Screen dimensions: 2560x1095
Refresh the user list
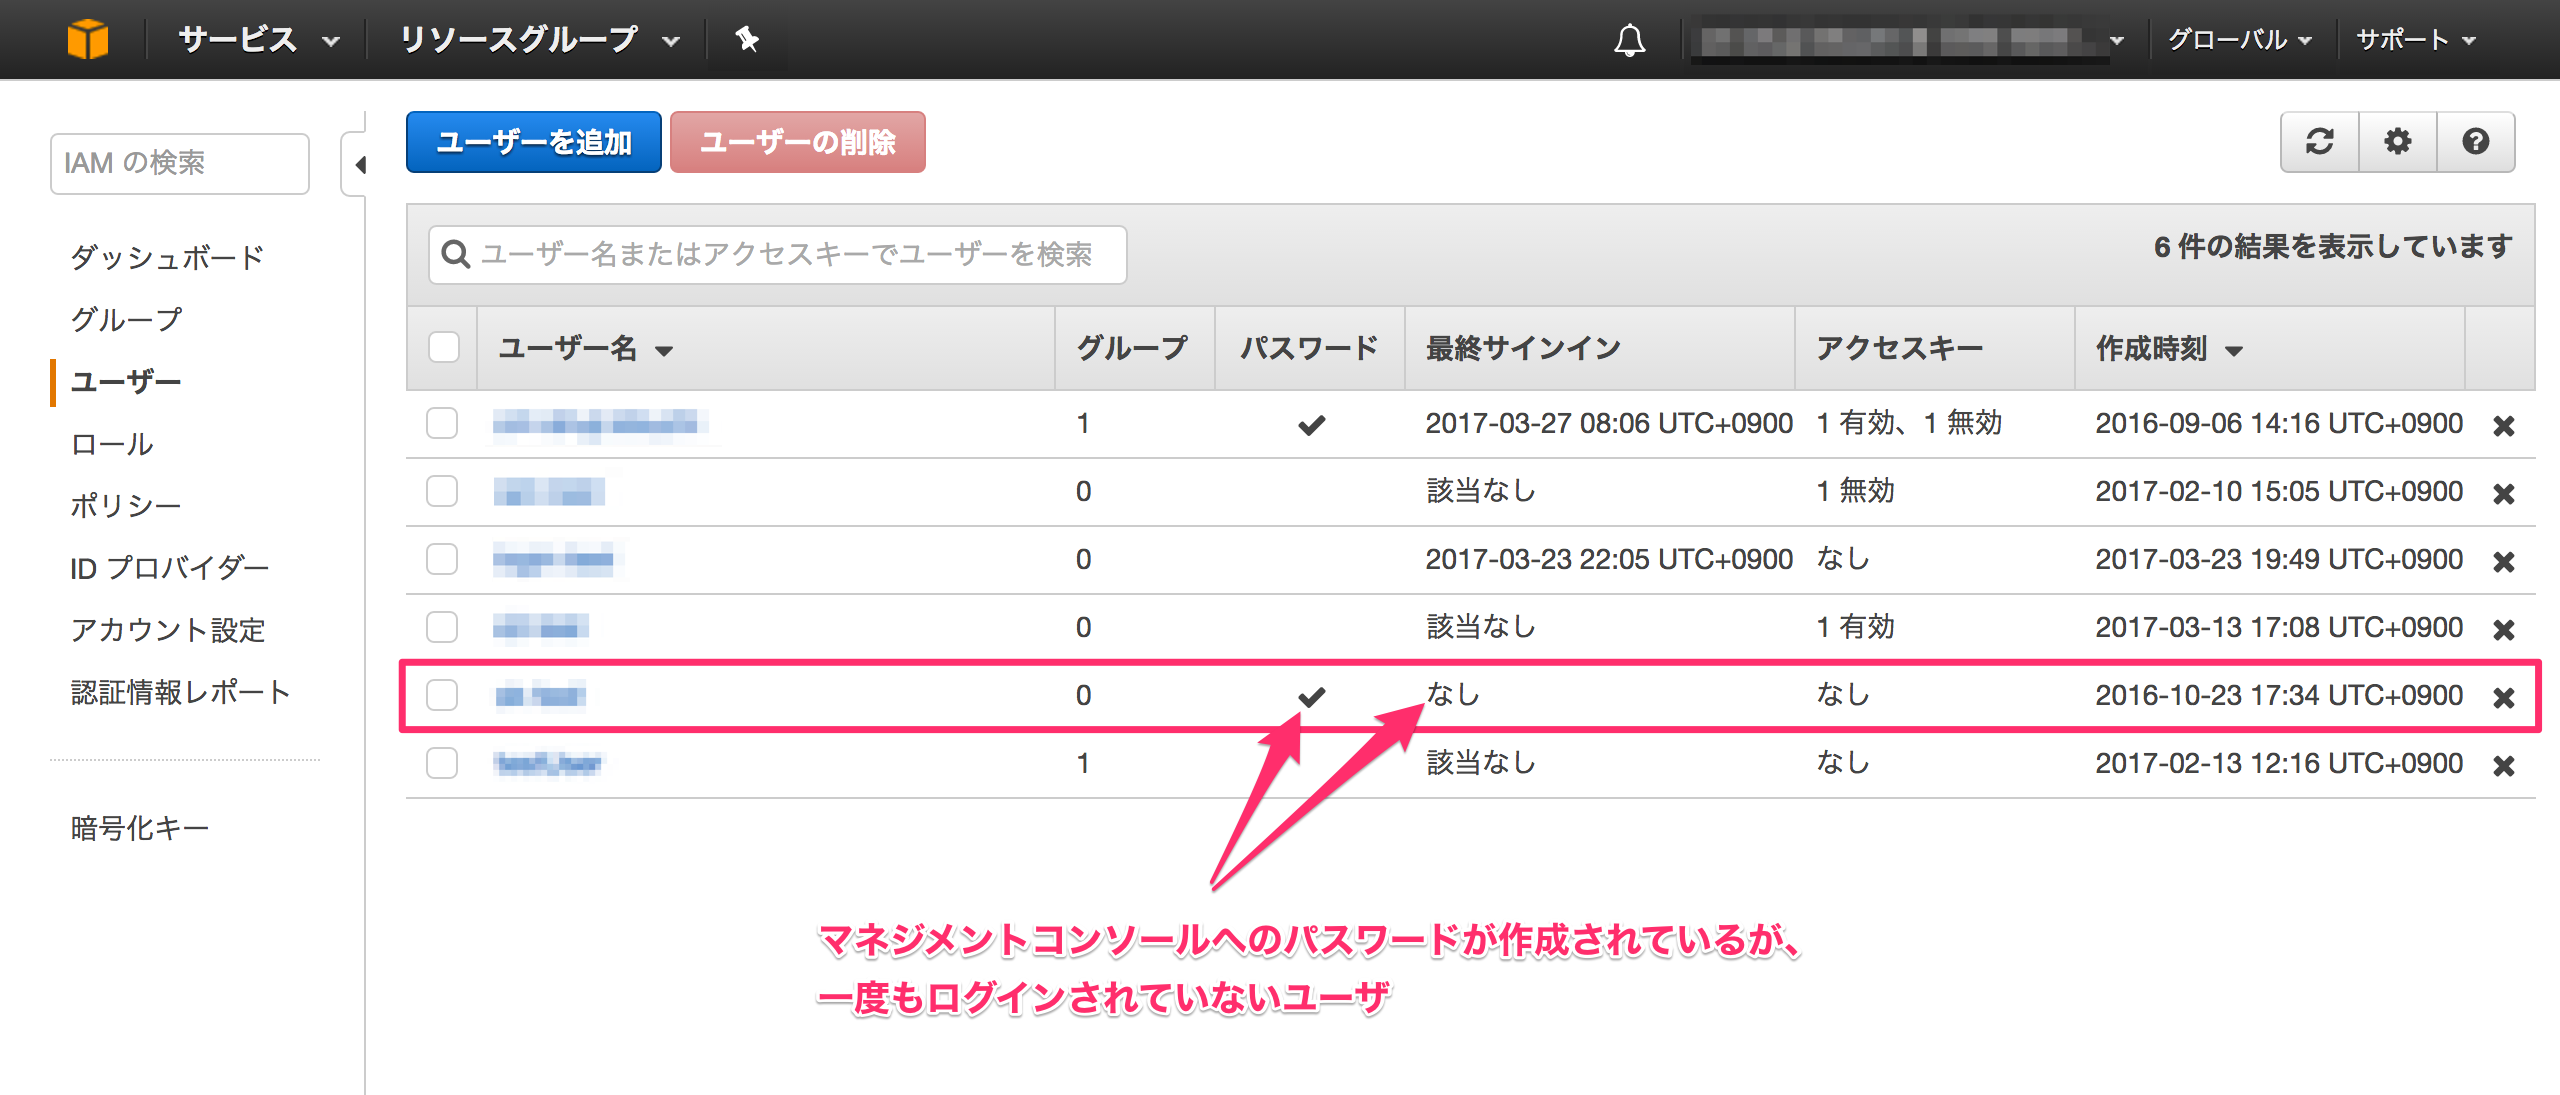(2320, 142)
